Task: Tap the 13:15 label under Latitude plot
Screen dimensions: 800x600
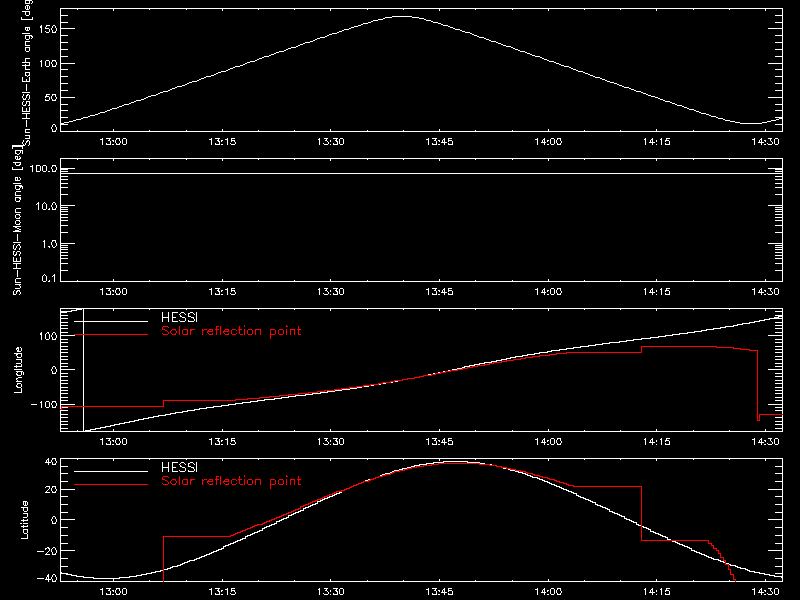Action: coord(222,592)
